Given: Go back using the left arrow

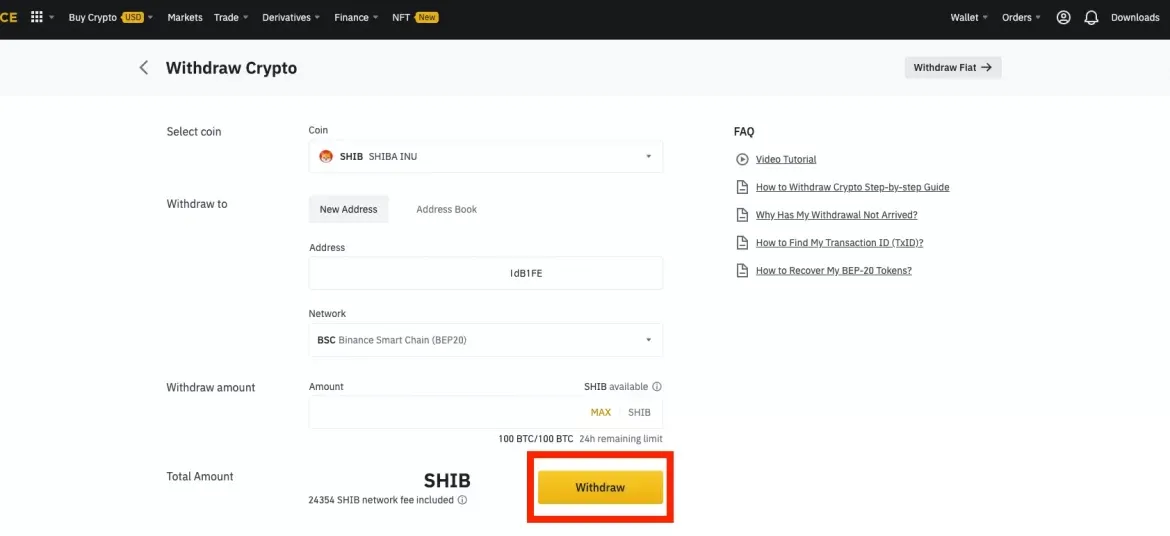Looking at the screenshot, I should (144, 68).
